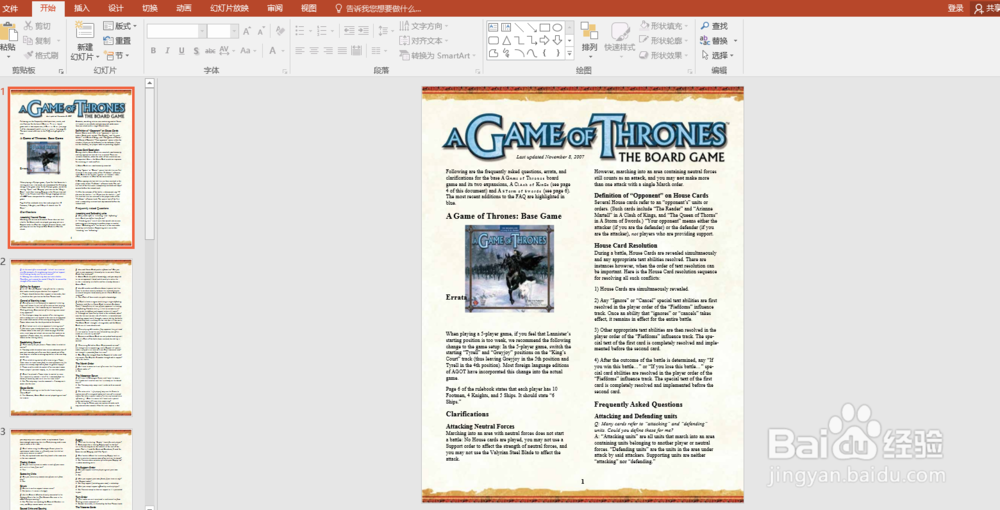
Task: Open the change case (Aa) dropdown
Action: 247,50
